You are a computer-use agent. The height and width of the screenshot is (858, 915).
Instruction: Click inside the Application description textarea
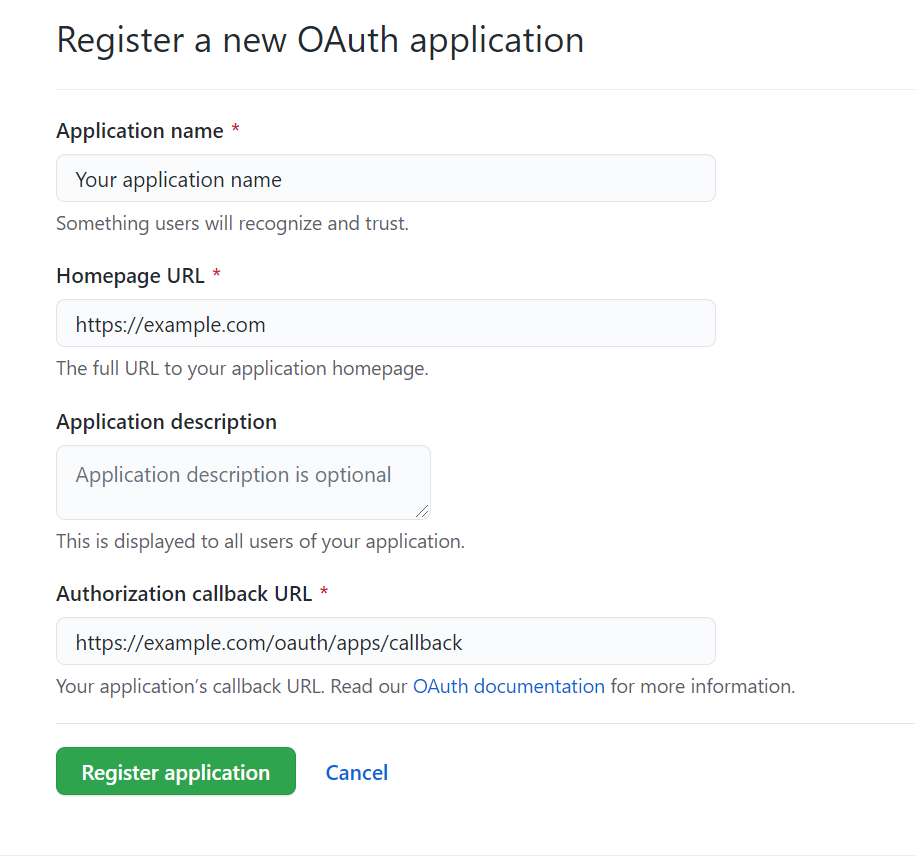pos(243,482)
